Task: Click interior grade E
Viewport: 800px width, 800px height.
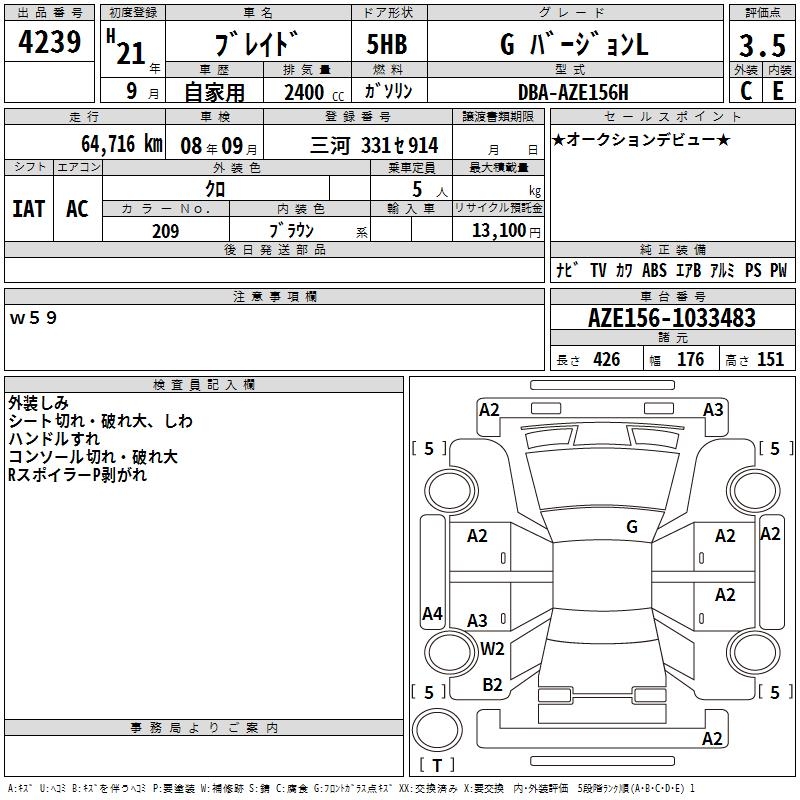Action: 778,91
